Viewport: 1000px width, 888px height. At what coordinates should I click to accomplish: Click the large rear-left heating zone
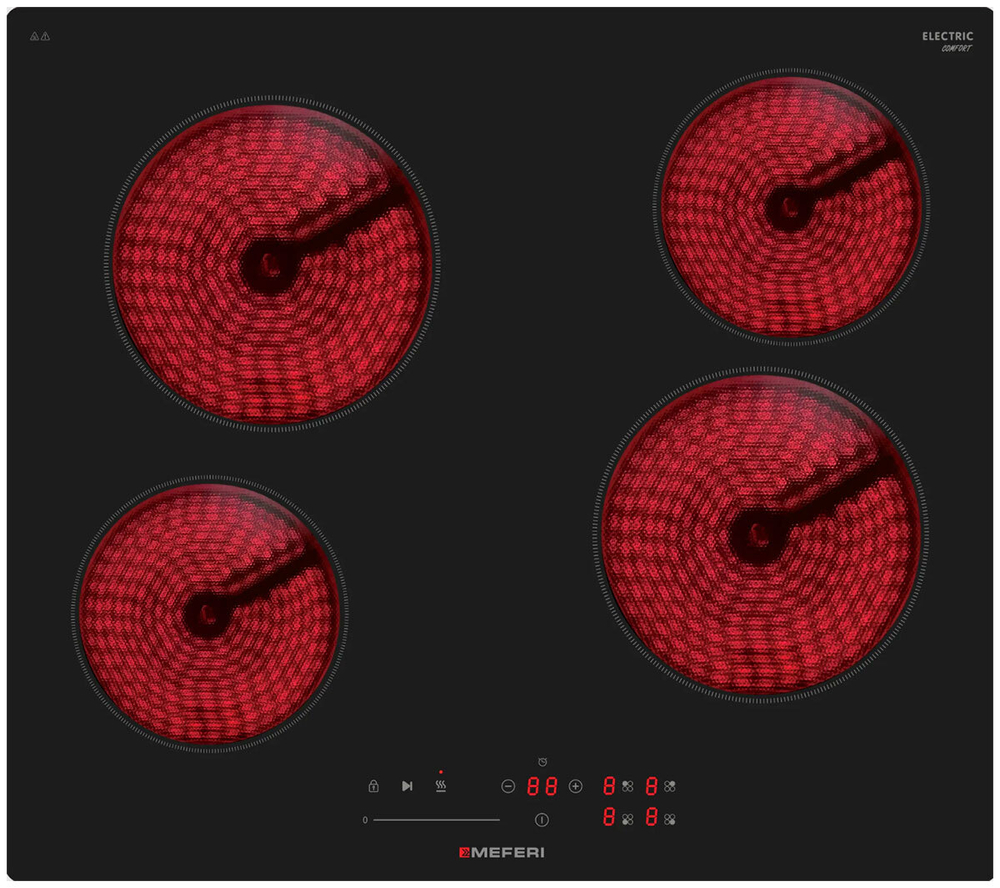(272, 264)
